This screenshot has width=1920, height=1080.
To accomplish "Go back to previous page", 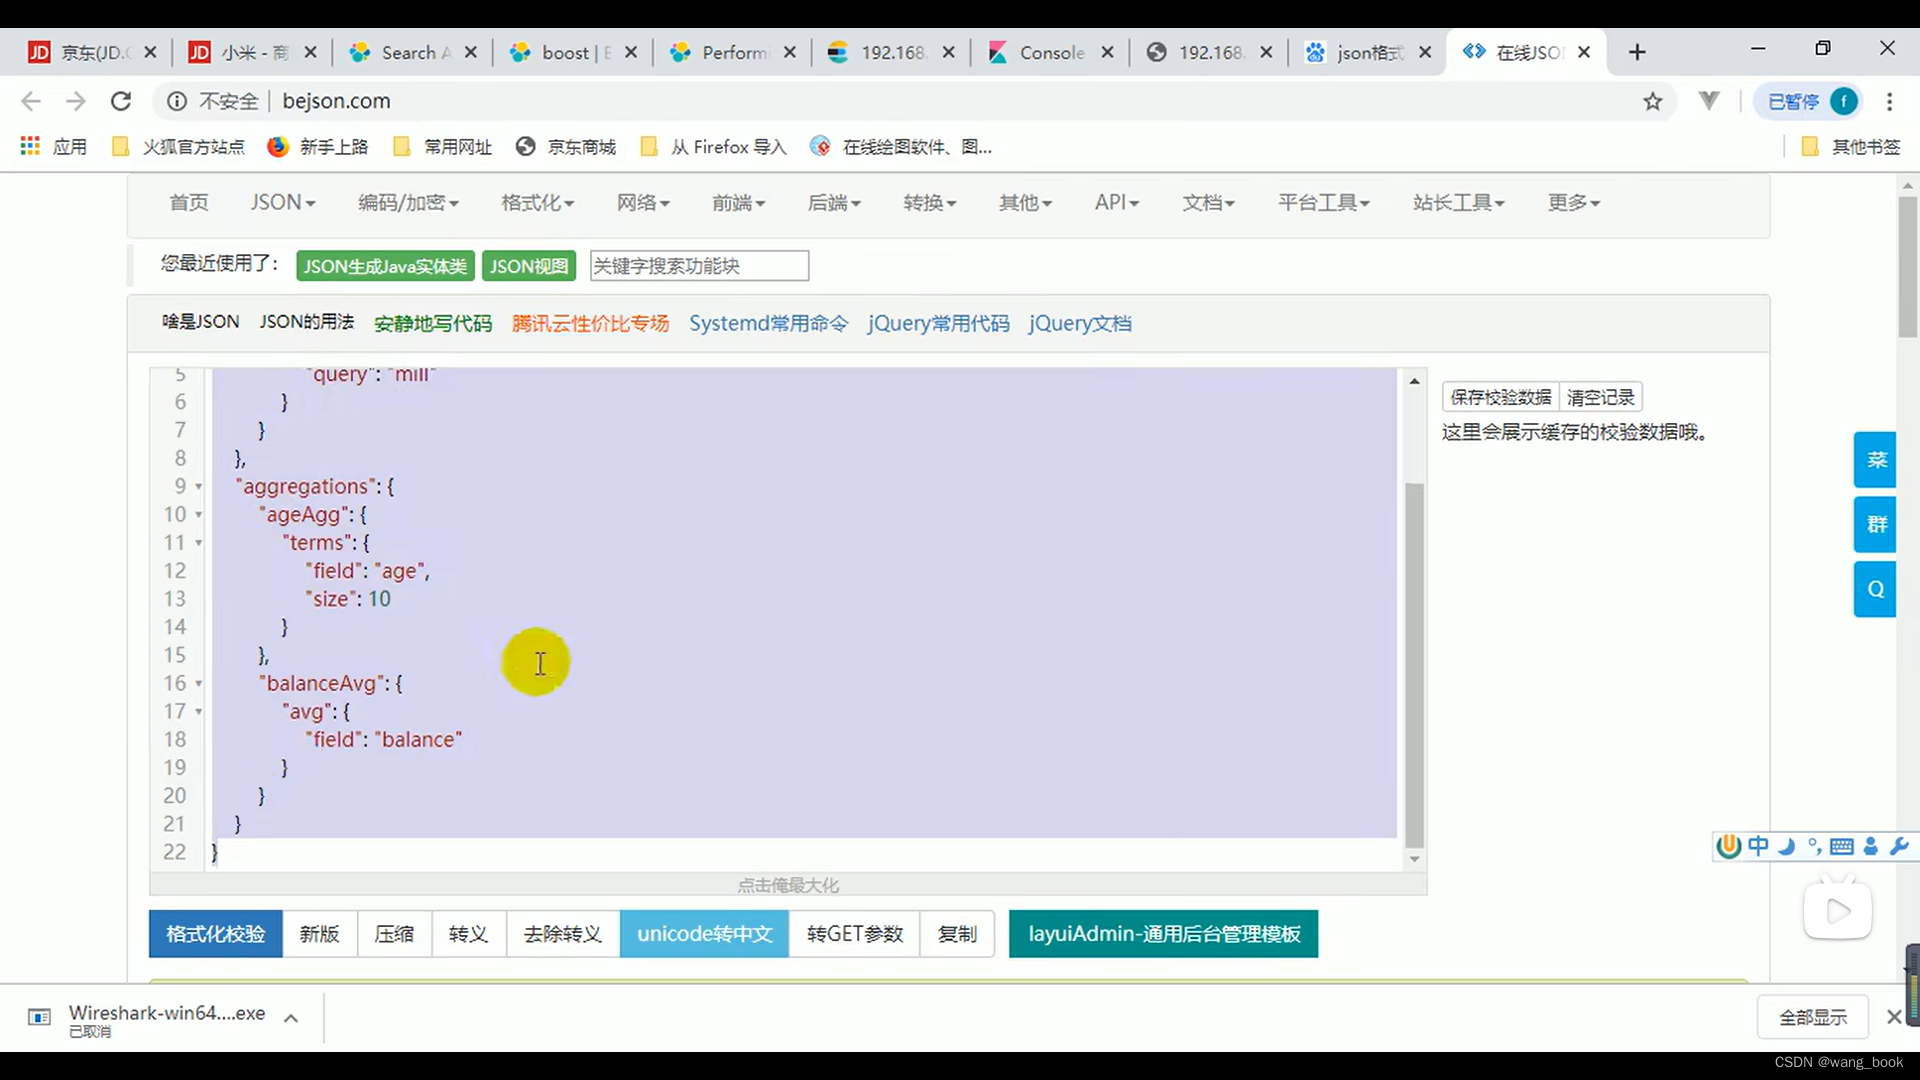I will coord(31,101).
